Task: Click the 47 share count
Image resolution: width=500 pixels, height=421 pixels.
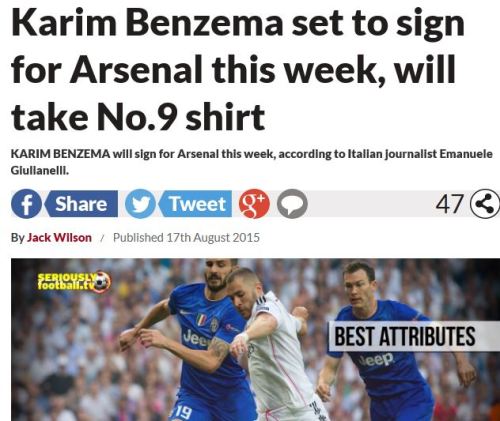Action: point(450,204)
